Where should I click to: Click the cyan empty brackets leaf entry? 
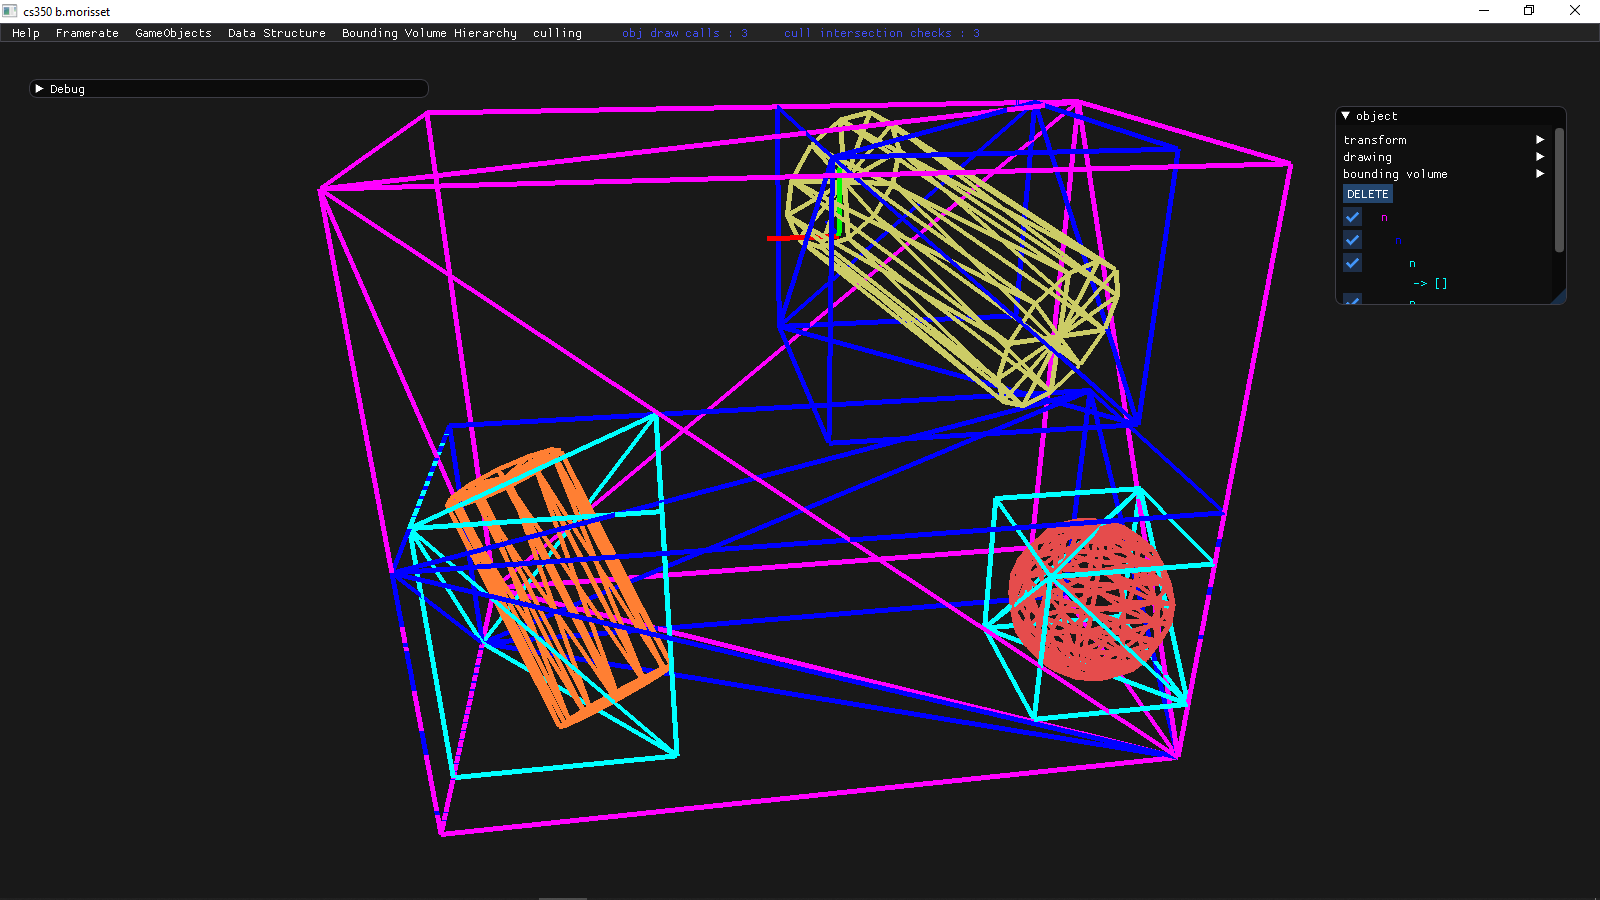1440,283
